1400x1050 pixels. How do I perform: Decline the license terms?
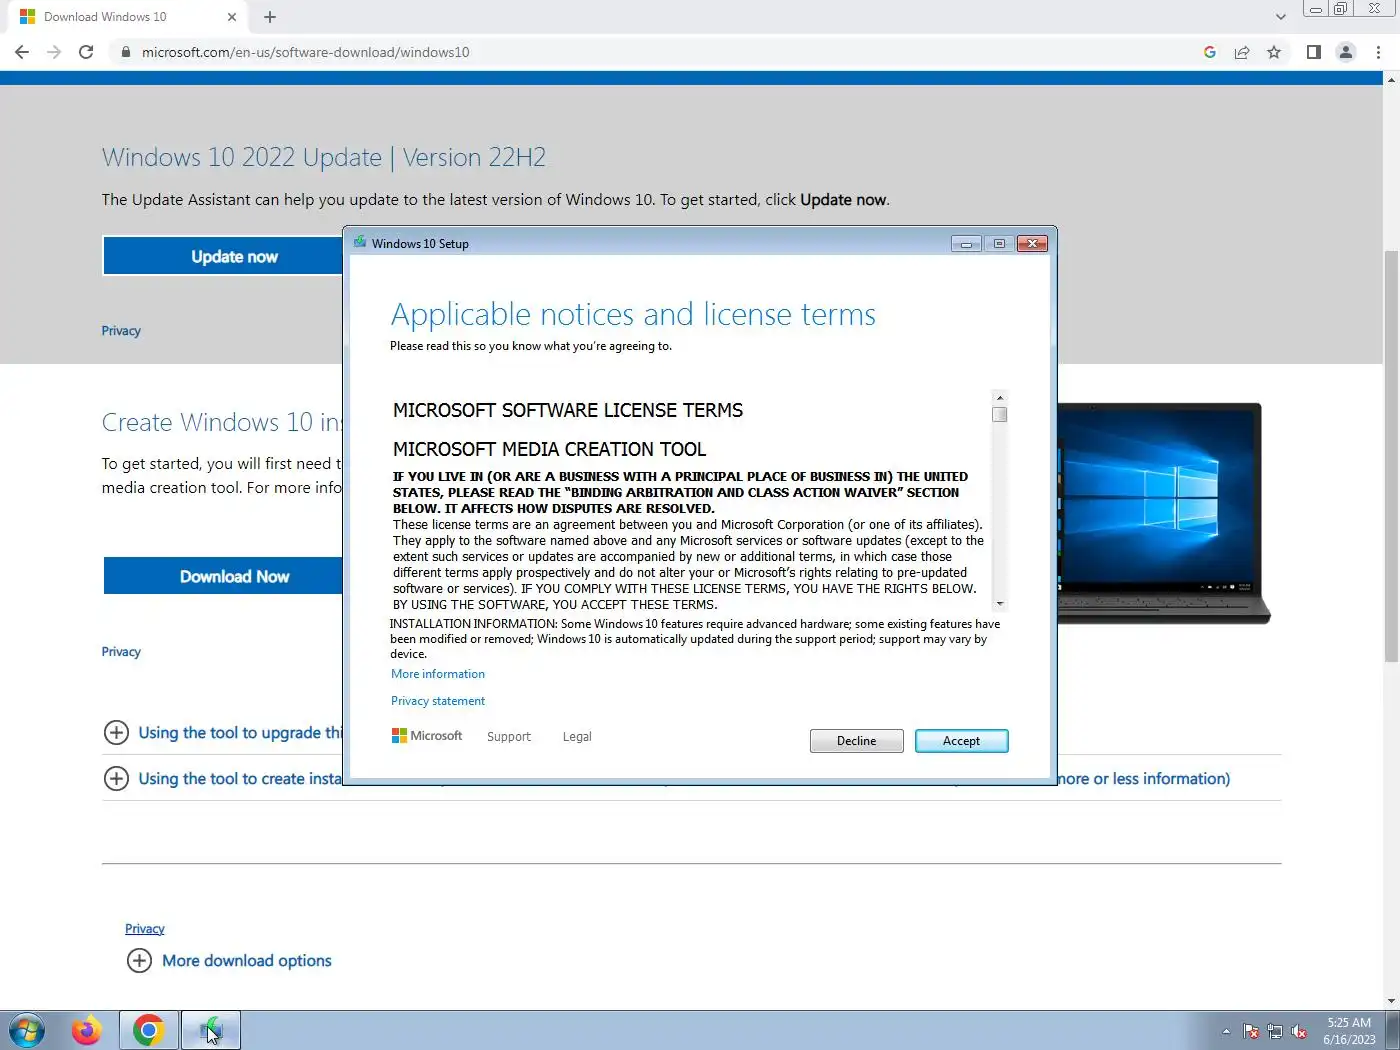856,741
